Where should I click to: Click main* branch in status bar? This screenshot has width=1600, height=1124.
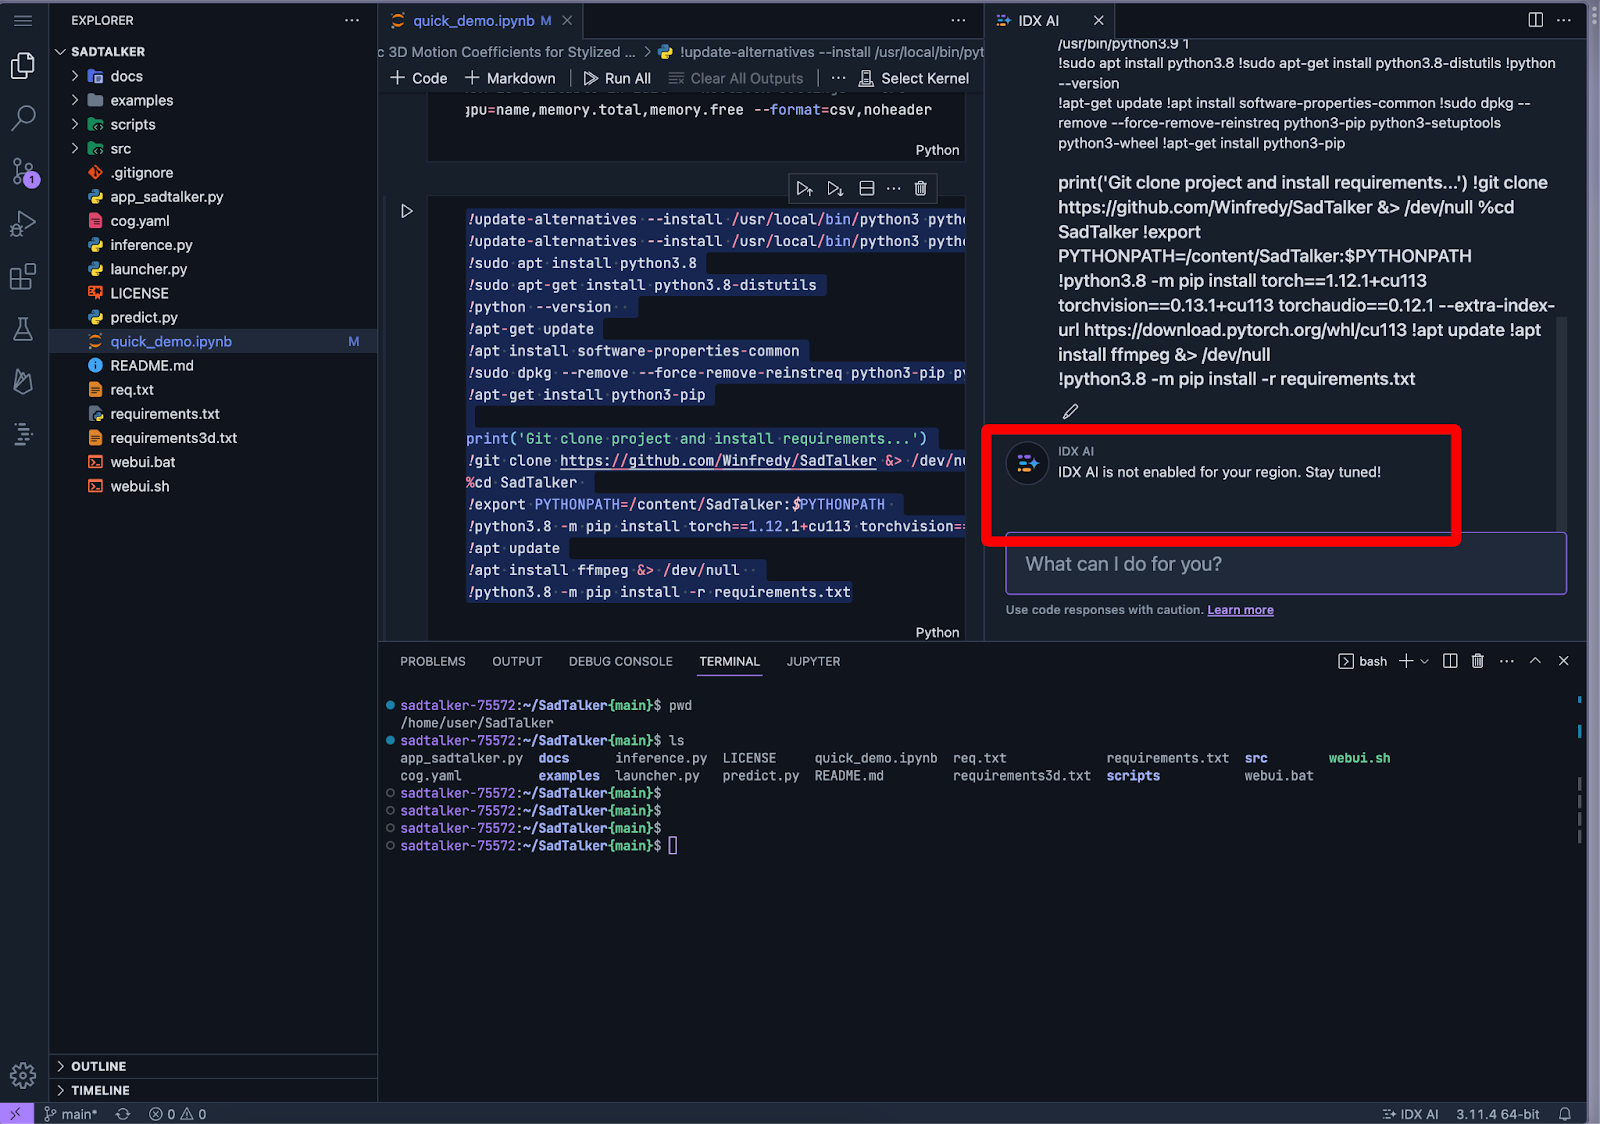tap(70, 1114)
